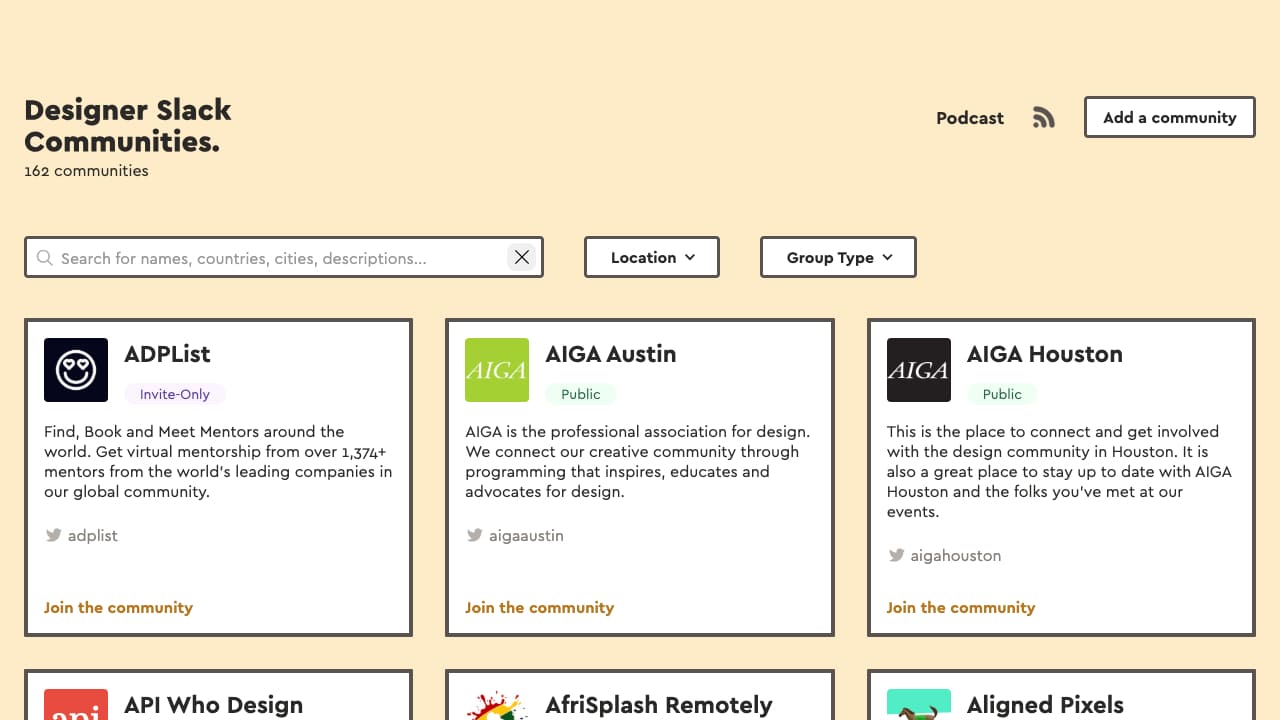Open the AIGA Houston card title
This screenshot has height=720, width=1280.
pyautogui.click(x=1044, y=354)
